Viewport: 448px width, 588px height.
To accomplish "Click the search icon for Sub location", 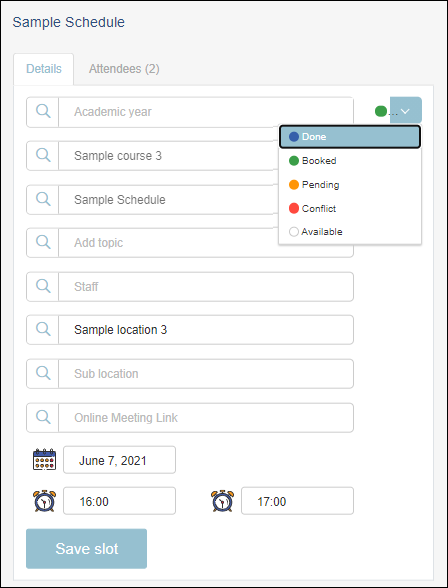I will coord(43,374).
